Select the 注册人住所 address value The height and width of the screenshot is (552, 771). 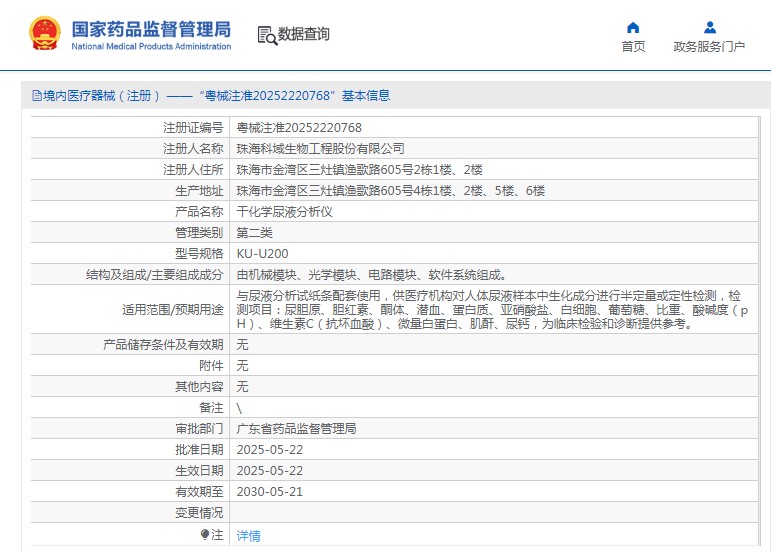359,170
